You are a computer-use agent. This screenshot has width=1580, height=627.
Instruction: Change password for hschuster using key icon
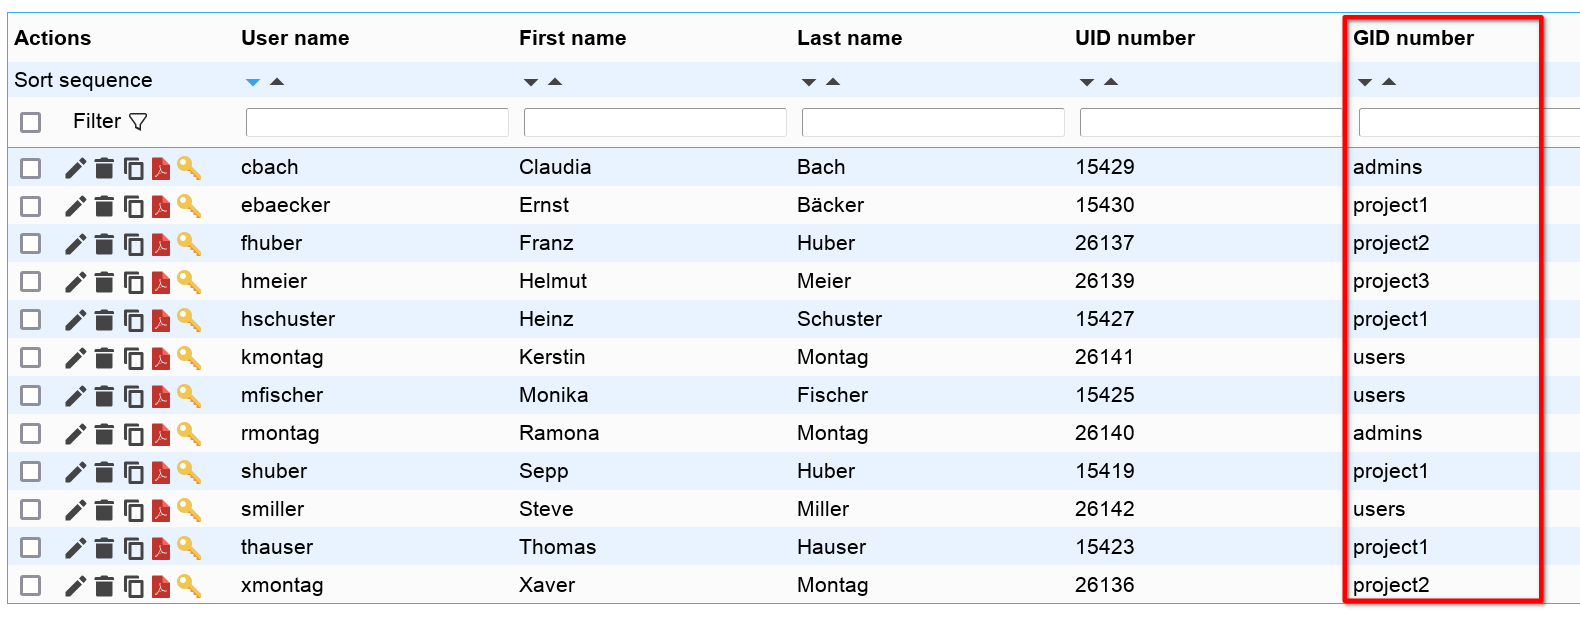[189, 320]
